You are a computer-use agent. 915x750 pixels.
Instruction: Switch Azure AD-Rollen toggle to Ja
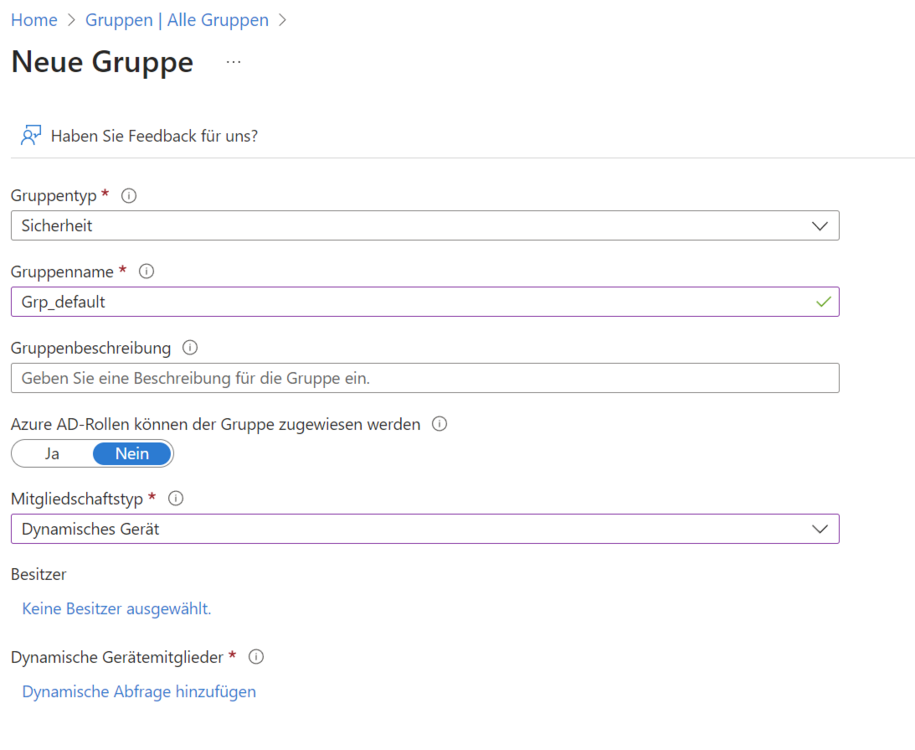52,454
